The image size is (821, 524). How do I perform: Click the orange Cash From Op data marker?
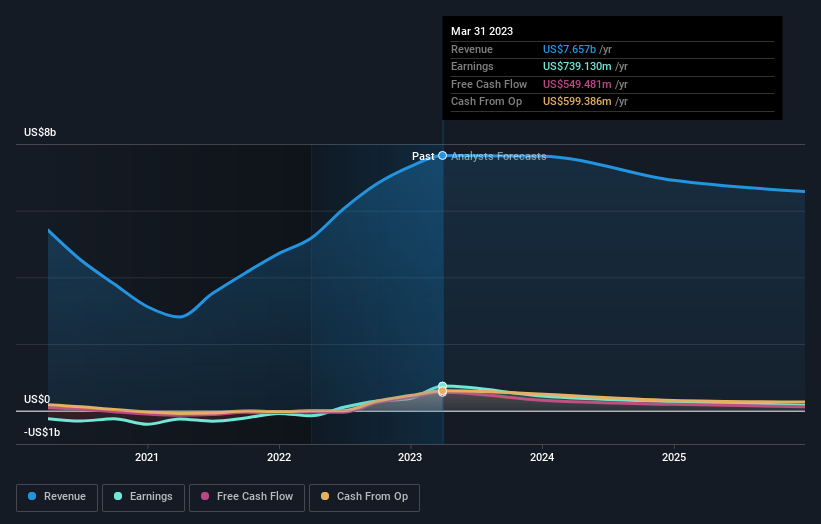[442, 391]
